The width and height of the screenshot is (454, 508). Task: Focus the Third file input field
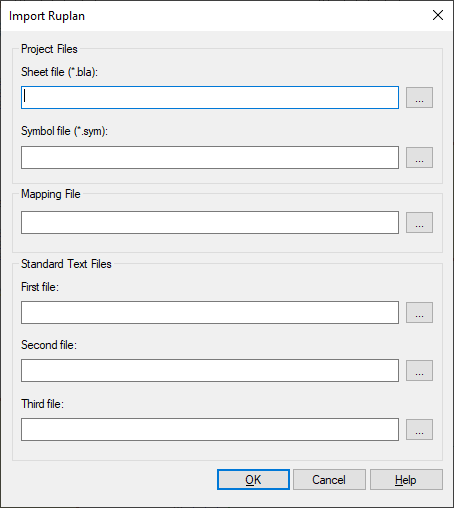point(210,429)
